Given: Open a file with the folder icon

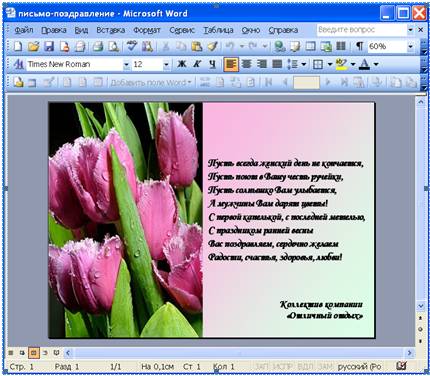Looking at the screenshot, I should (x=33, y=46).
